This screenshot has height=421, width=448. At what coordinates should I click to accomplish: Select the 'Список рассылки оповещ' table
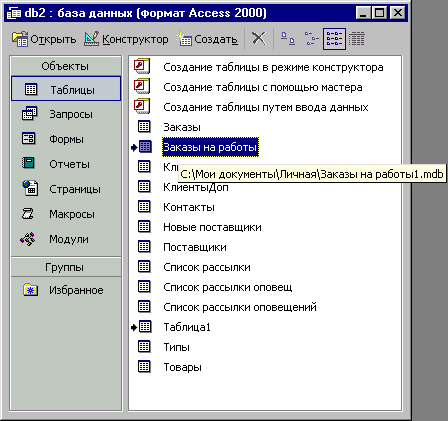pyautogui.click(x=228, y=287)
